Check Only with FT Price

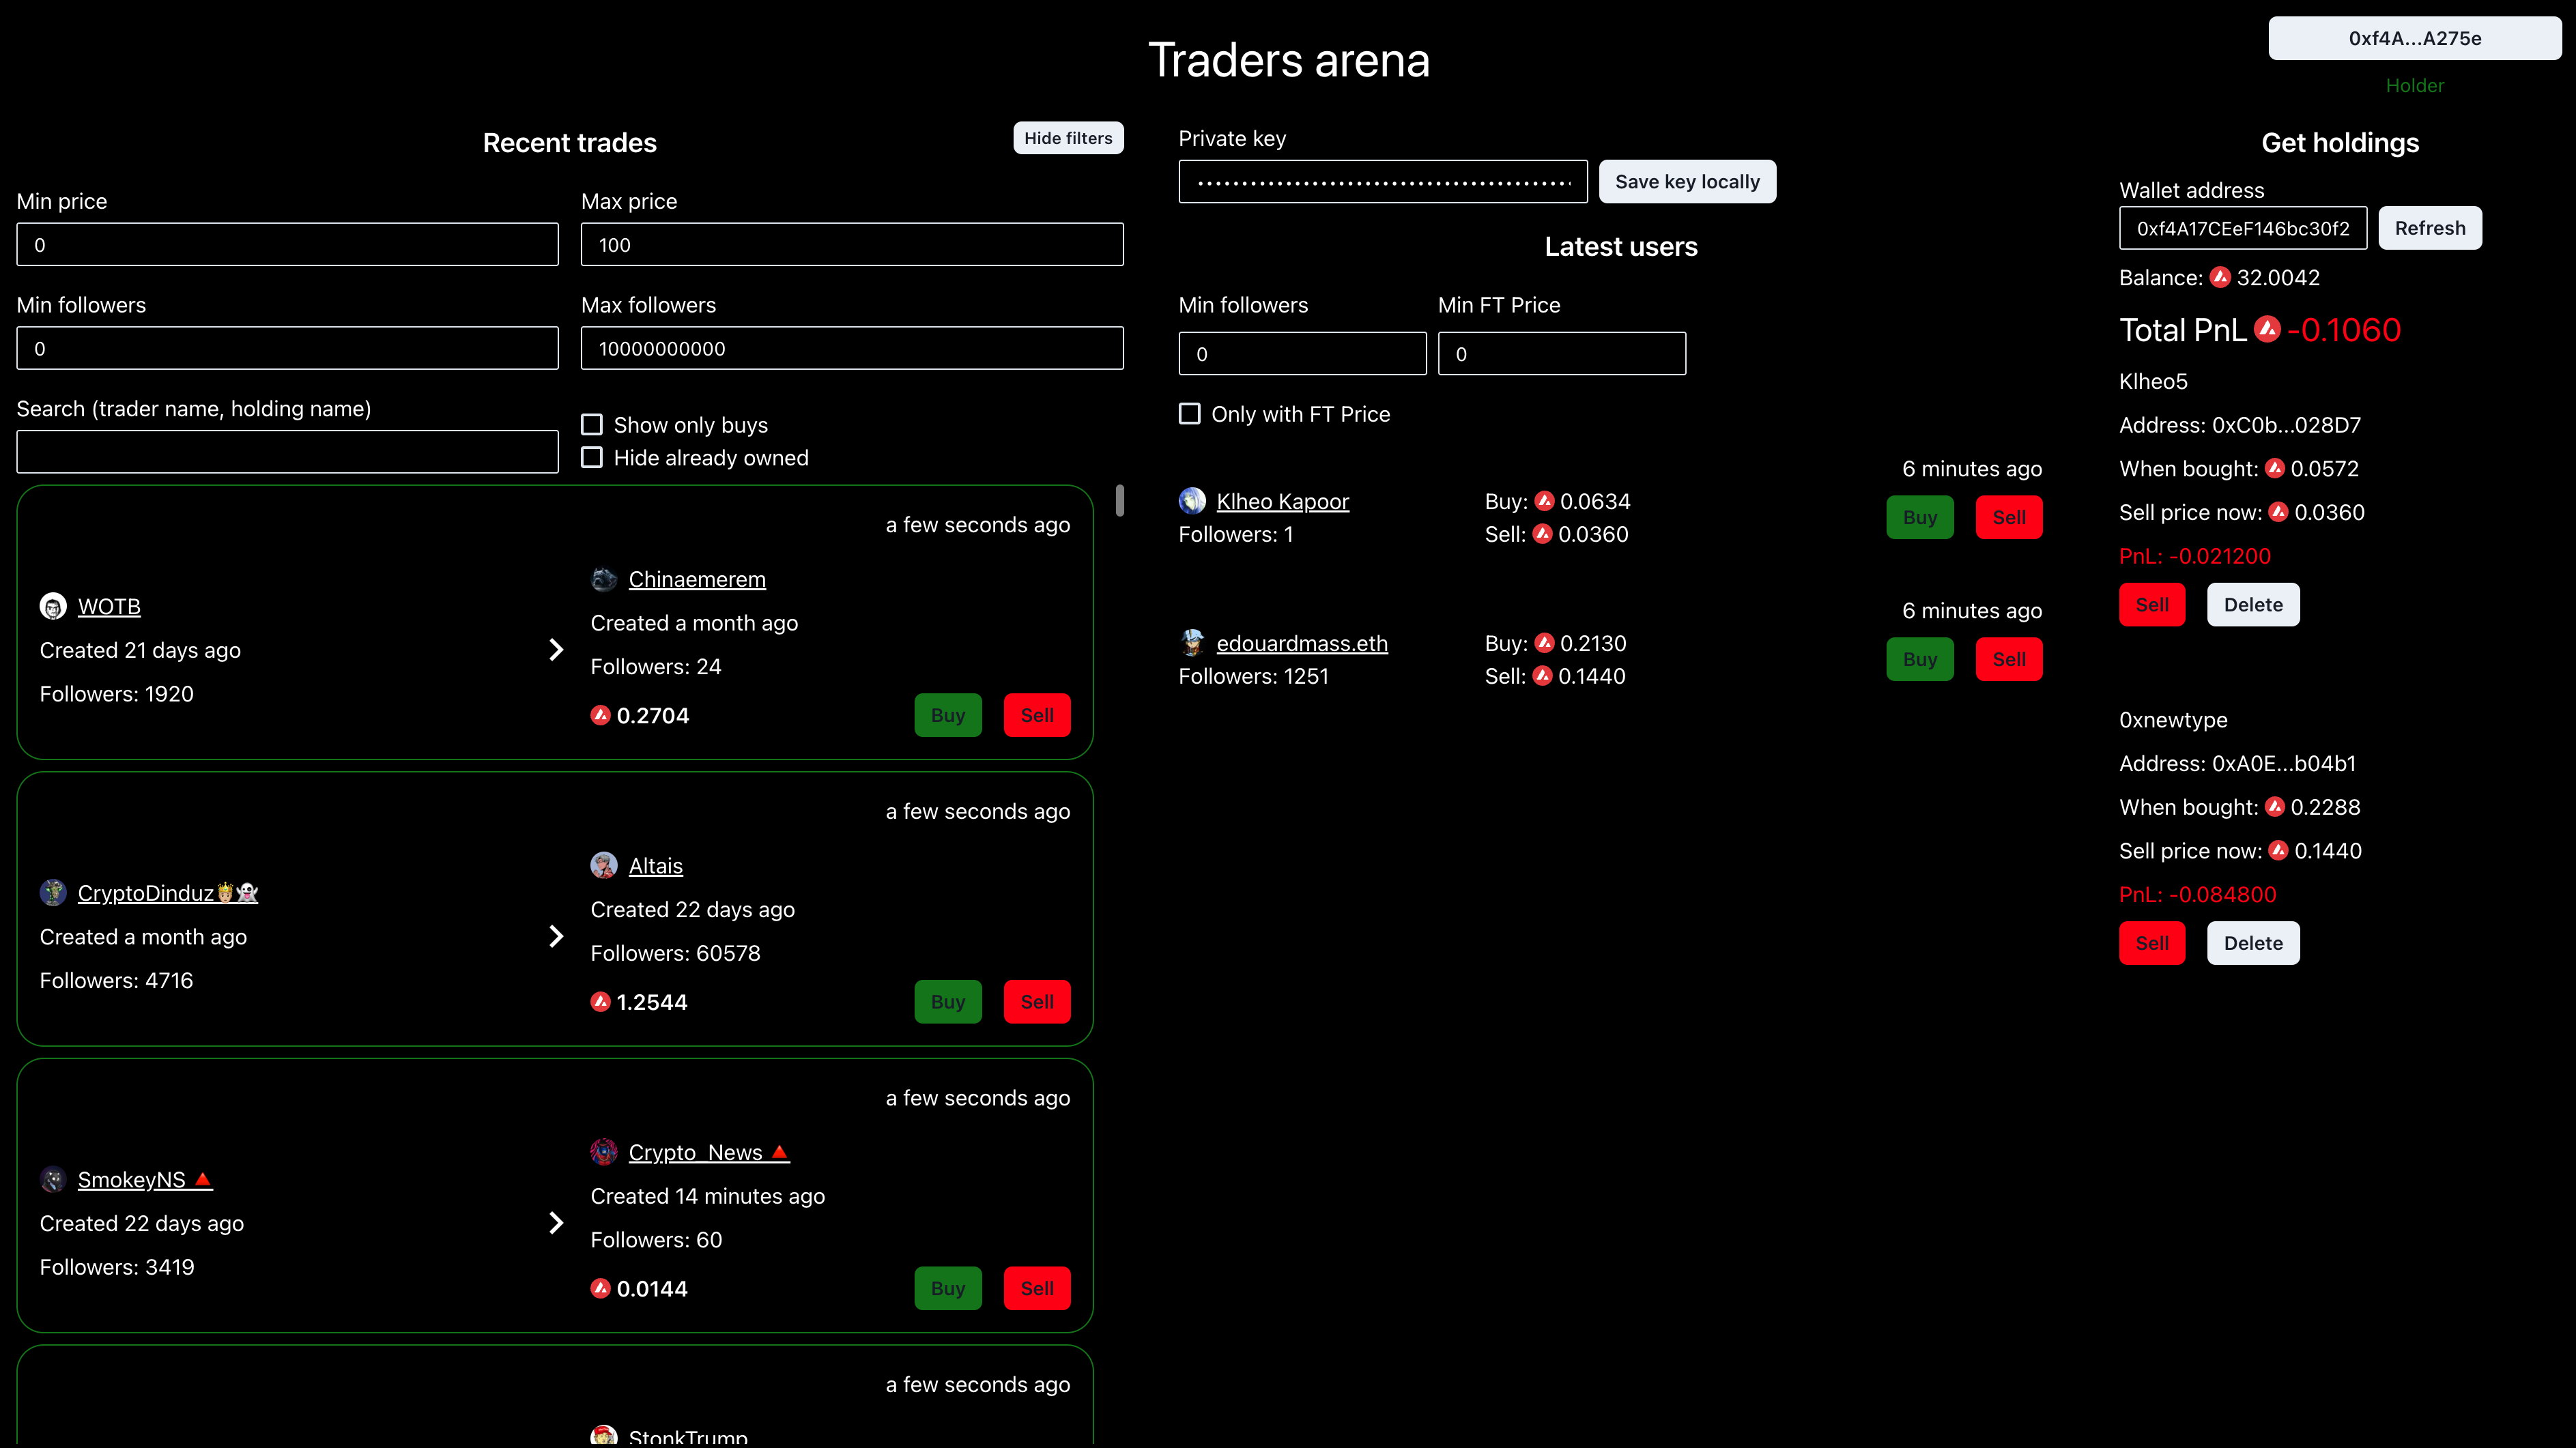tap(1190, 413)
